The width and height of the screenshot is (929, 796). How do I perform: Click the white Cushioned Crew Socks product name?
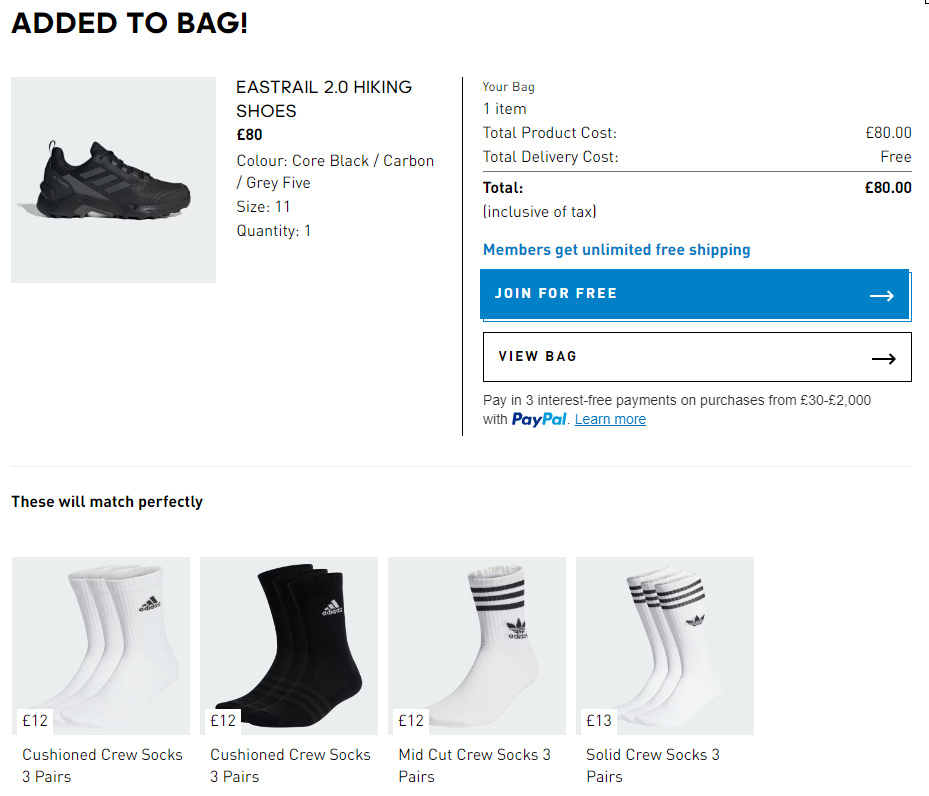[102, 765]
